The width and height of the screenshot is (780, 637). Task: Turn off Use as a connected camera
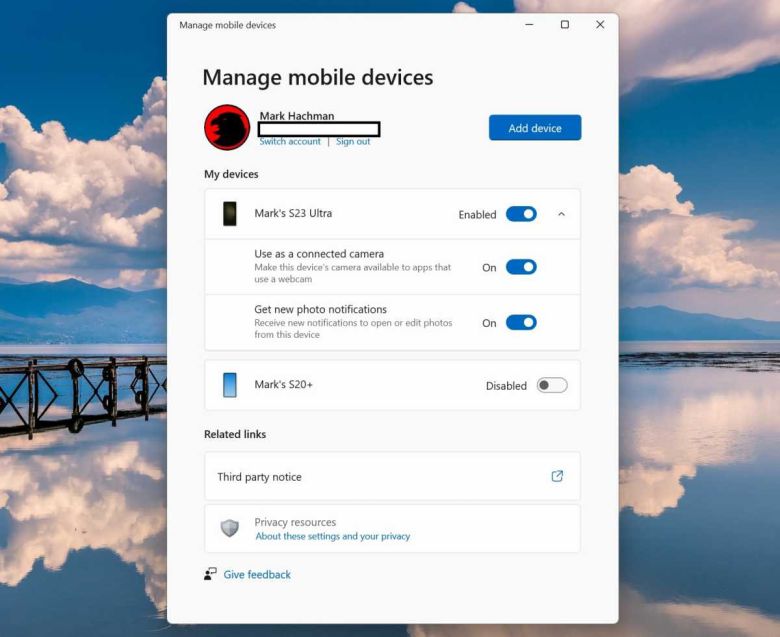(x=521, y=267)
